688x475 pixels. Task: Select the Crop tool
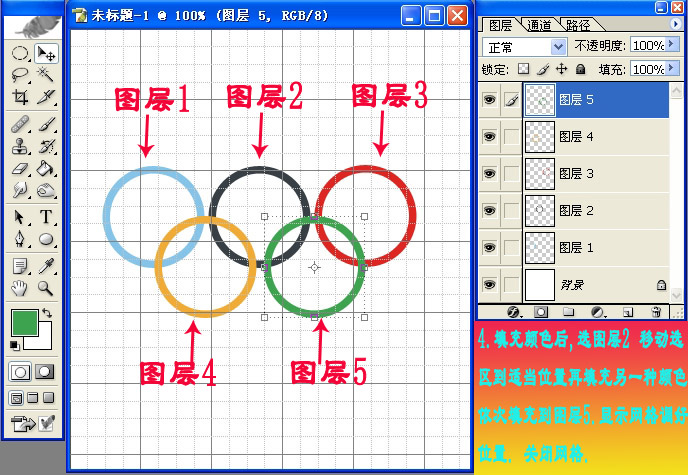(x=20, y=96)
